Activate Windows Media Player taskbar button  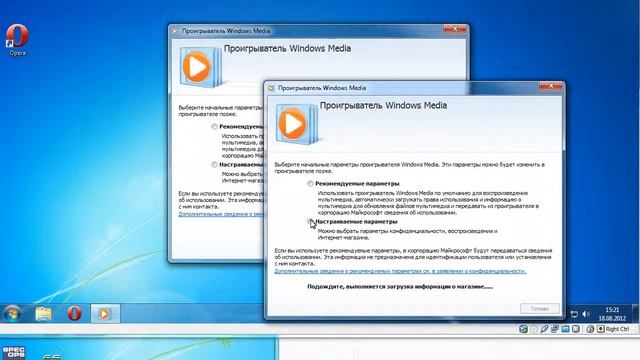[105, 313]
